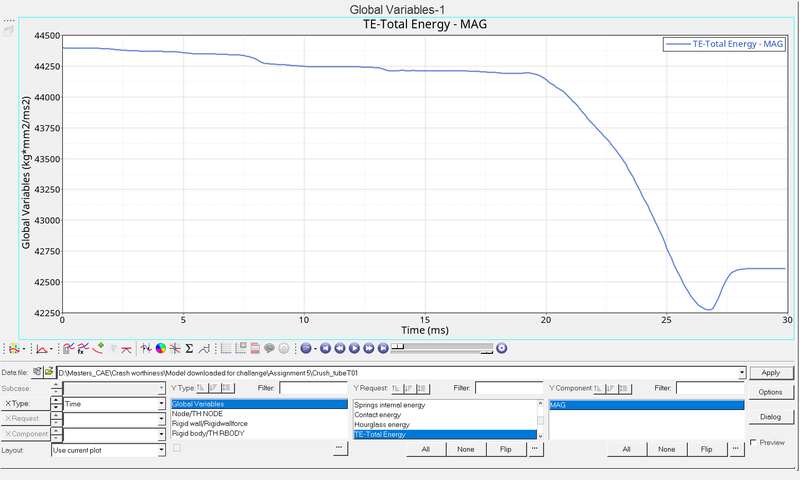Click the Sigma math toolbar icon
The height and width of the screenshot is (480, 800).
[189, 349]
